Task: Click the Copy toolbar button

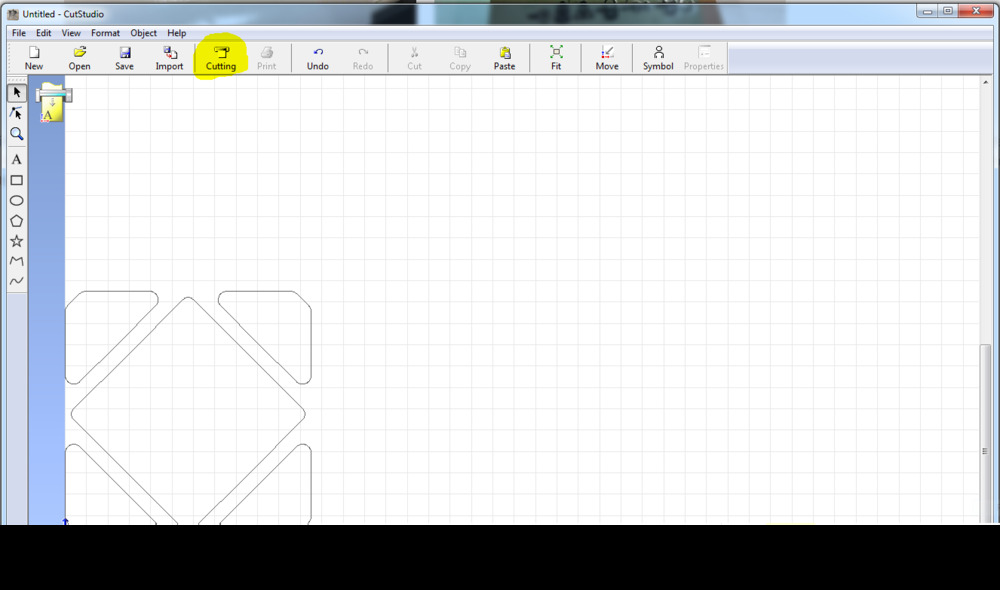Action: [460, 58]
